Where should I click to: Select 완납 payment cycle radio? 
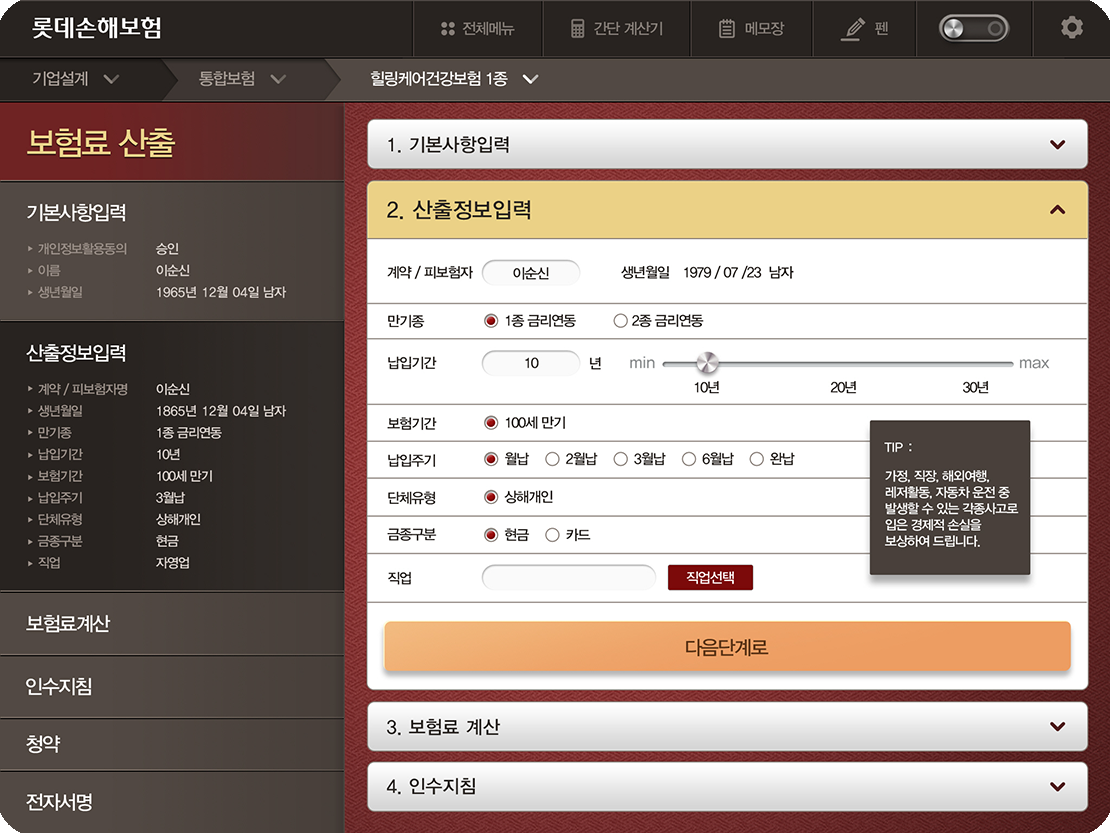click(756, 459)
